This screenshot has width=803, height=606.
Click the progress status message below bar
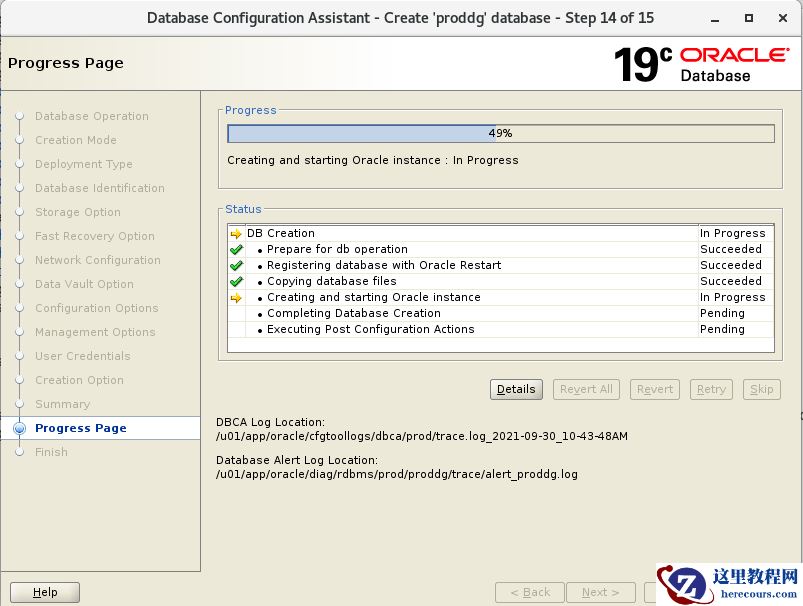tap(373, 160)
